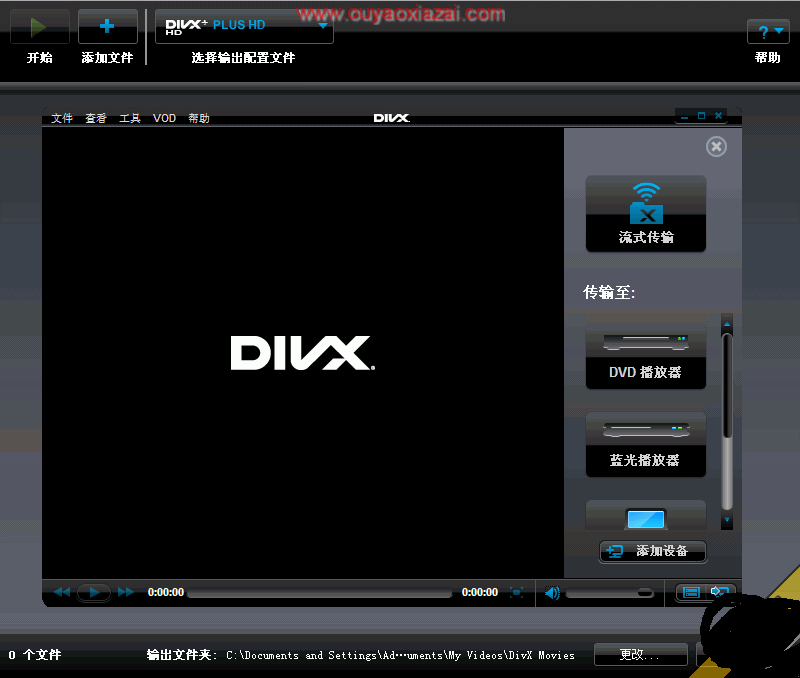Click the player Play button
Viewport: 800px width, 678px height.
[94, 592]
